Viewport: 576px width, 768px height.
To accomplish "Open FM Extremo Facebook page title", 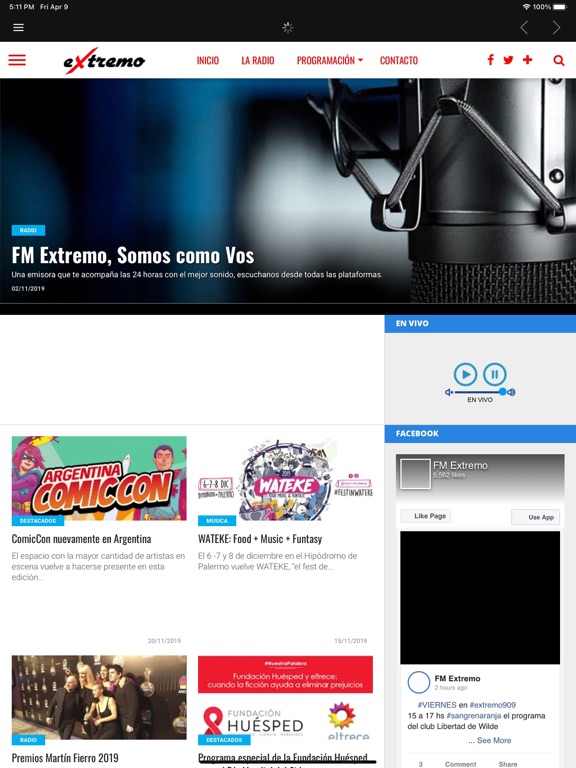I will pos(460,465).
